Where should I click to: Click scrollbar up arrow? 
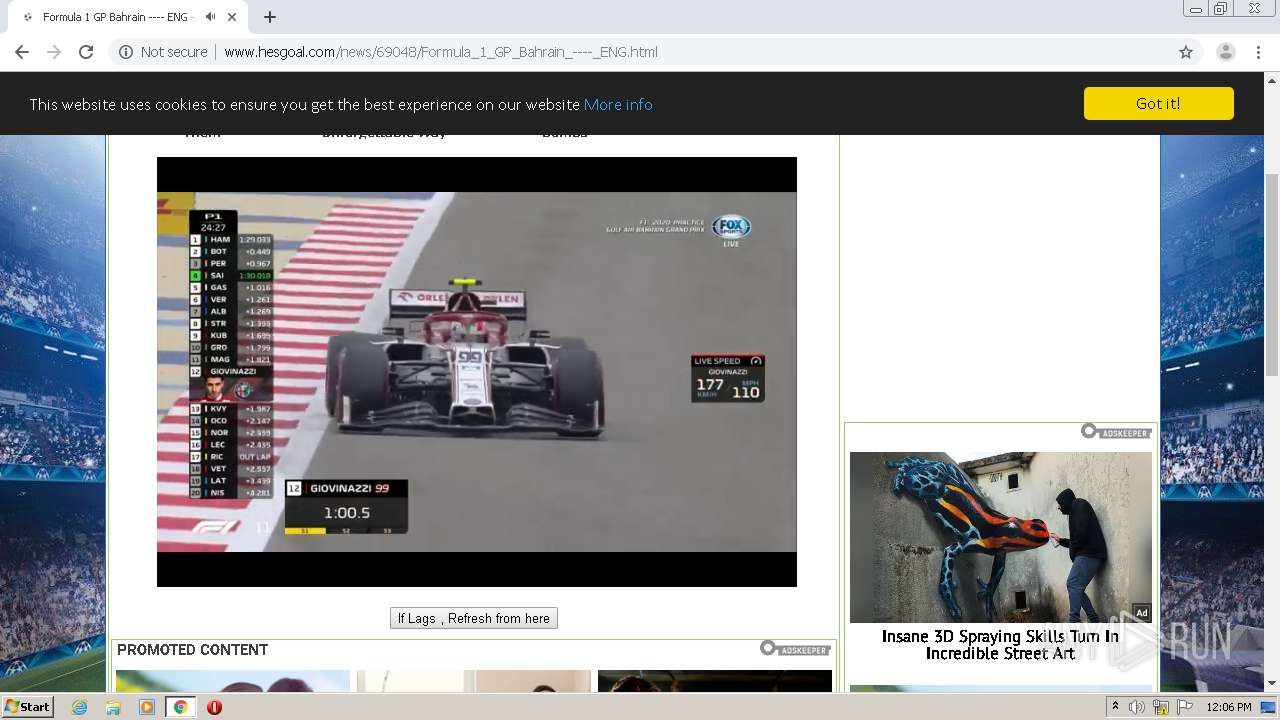[1272, 80]
